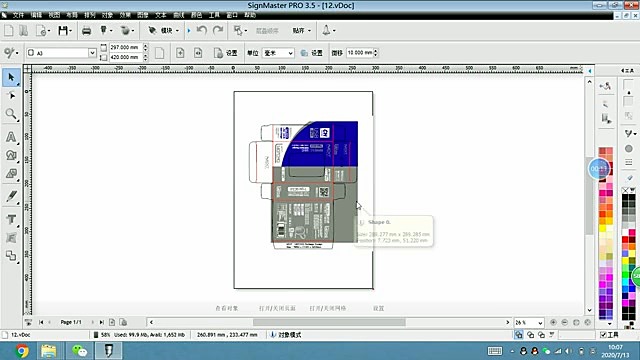Image resolution: width=640 pixels, height=360 pixels.
Task: Open the 编辑 menu
Action: [36, 15]
